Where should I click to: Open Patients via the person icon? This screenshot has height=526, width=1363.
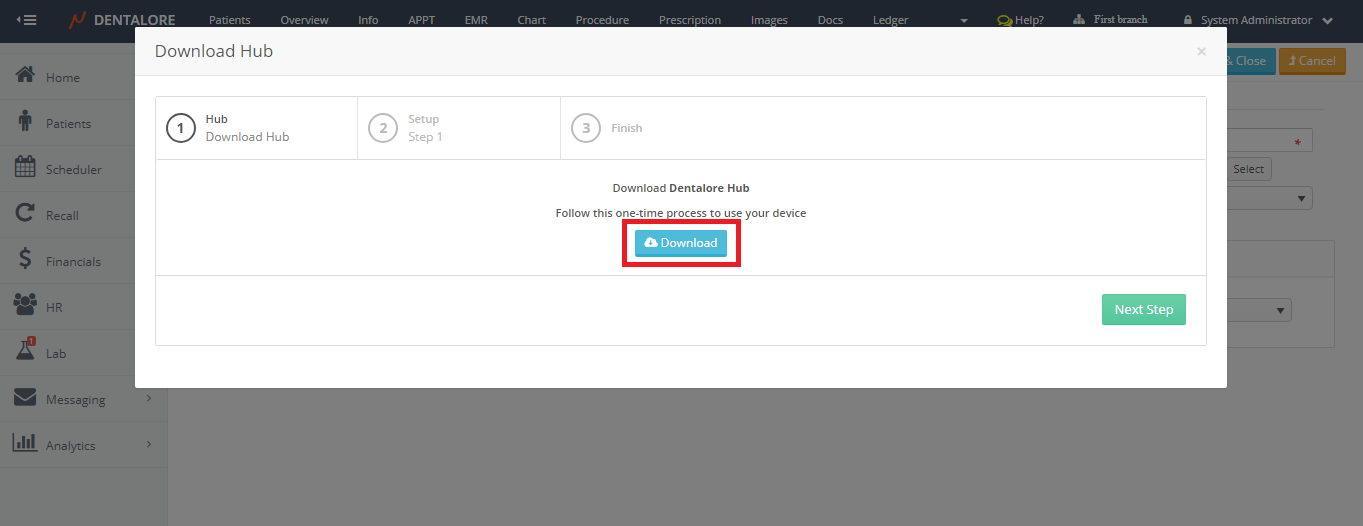26,122
